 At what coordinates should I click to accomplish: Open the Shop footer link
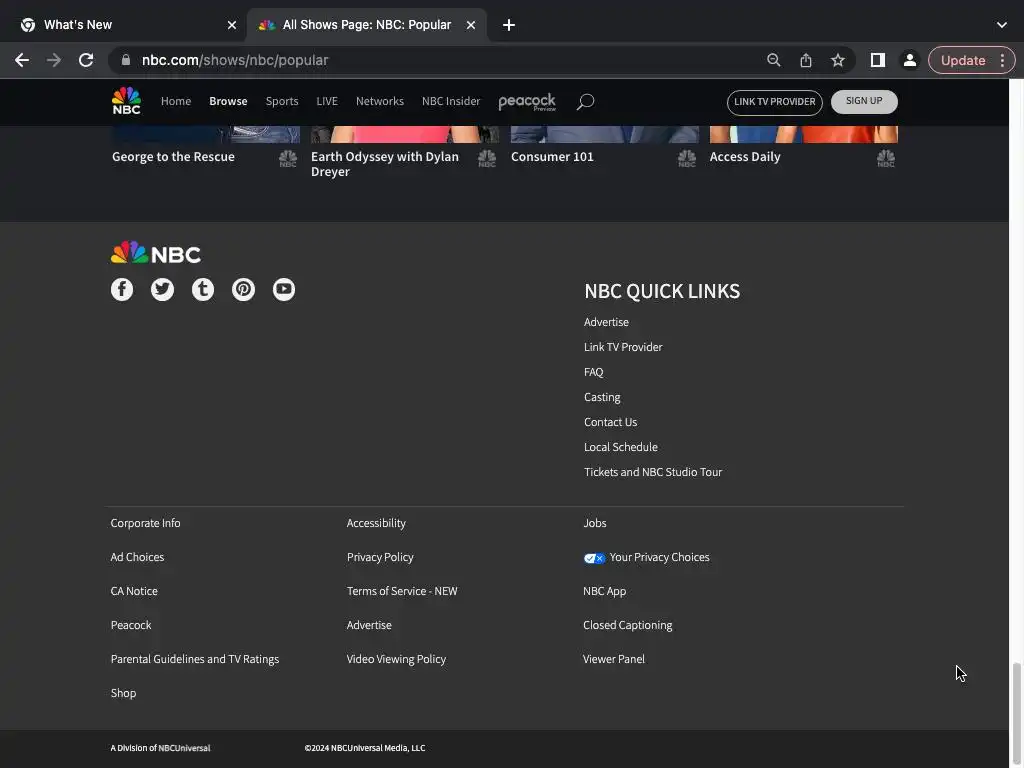click(123, 693)
